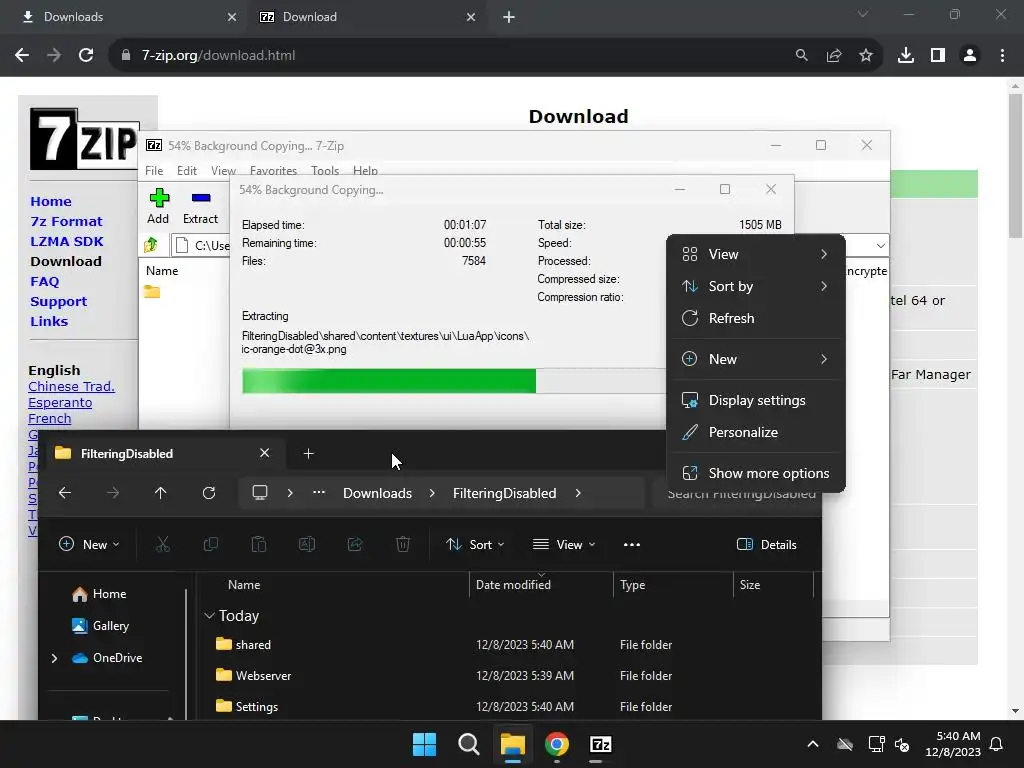Expand chevron after FilteringDisabled in path

[578, 493]
